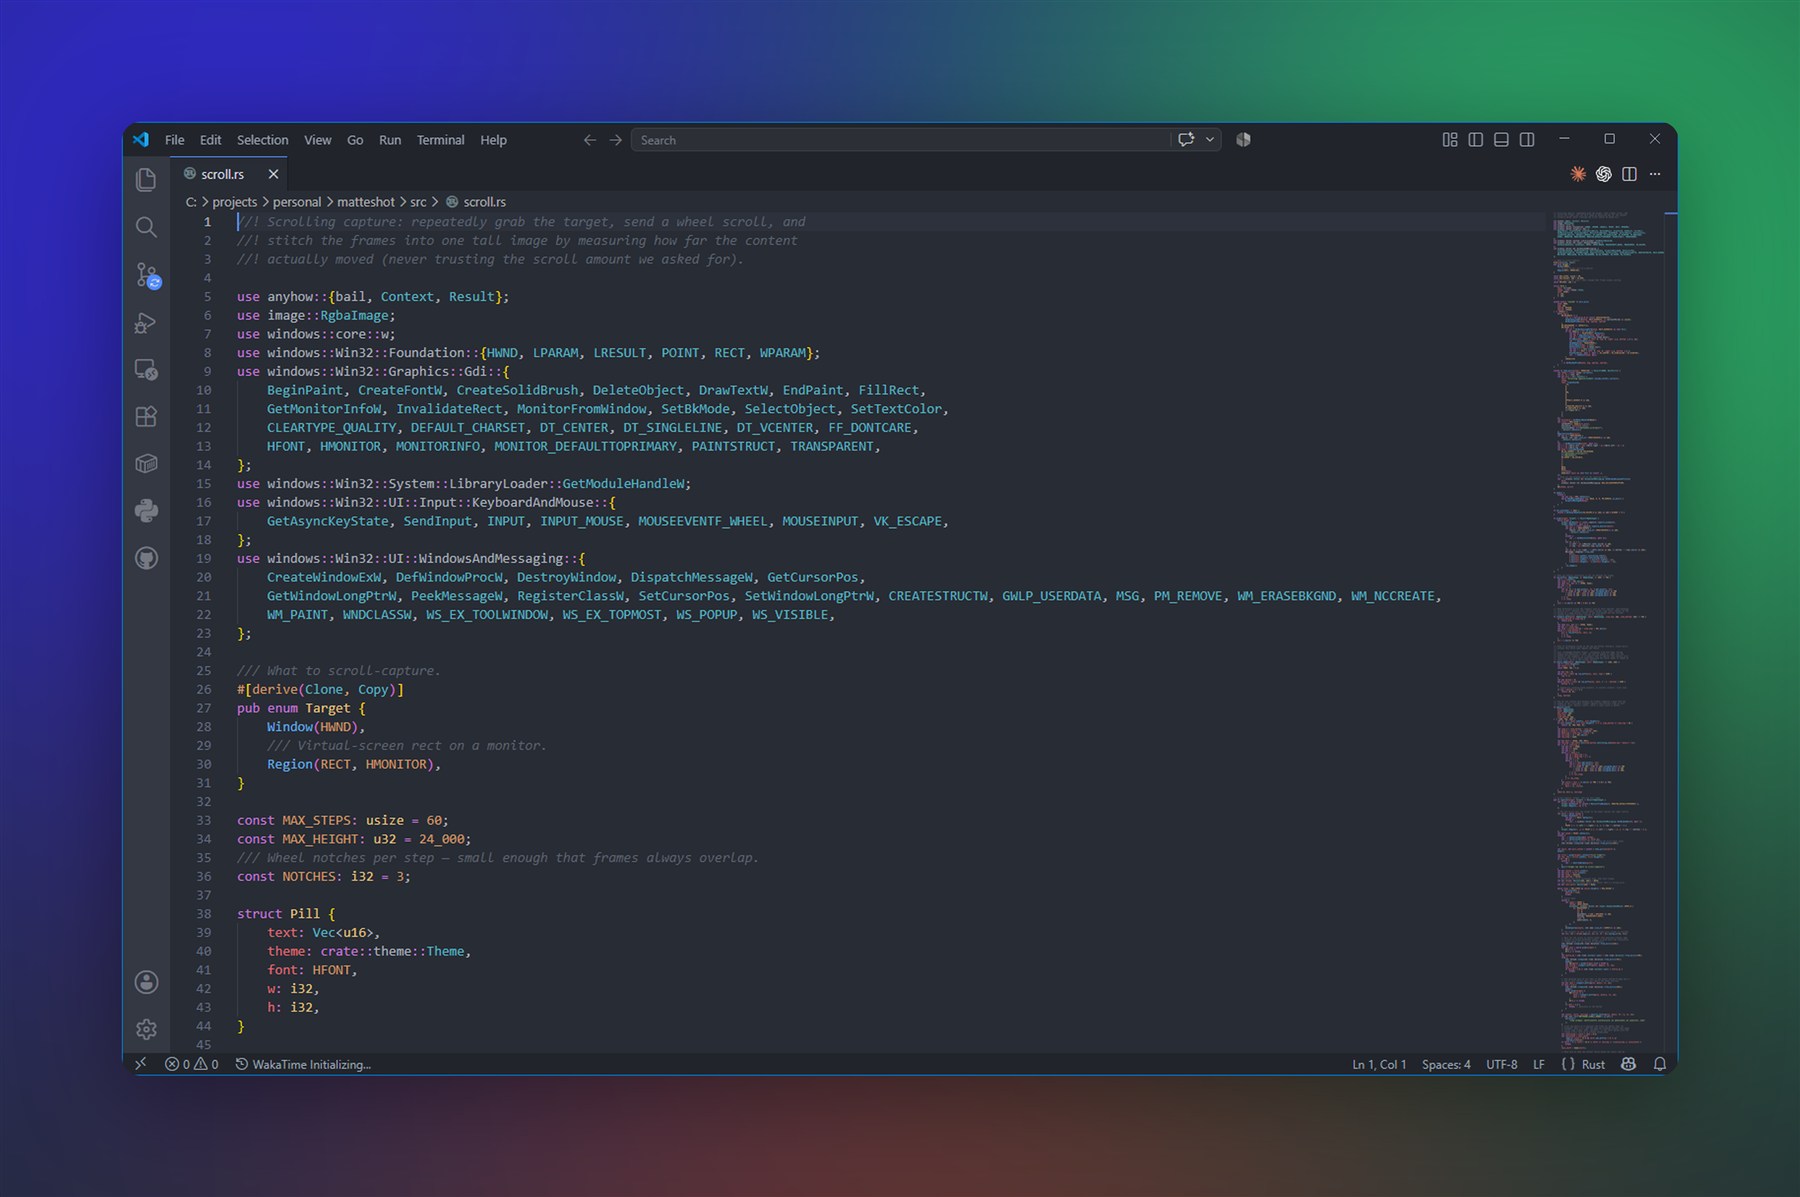Open the View menu

click(318, 140)
